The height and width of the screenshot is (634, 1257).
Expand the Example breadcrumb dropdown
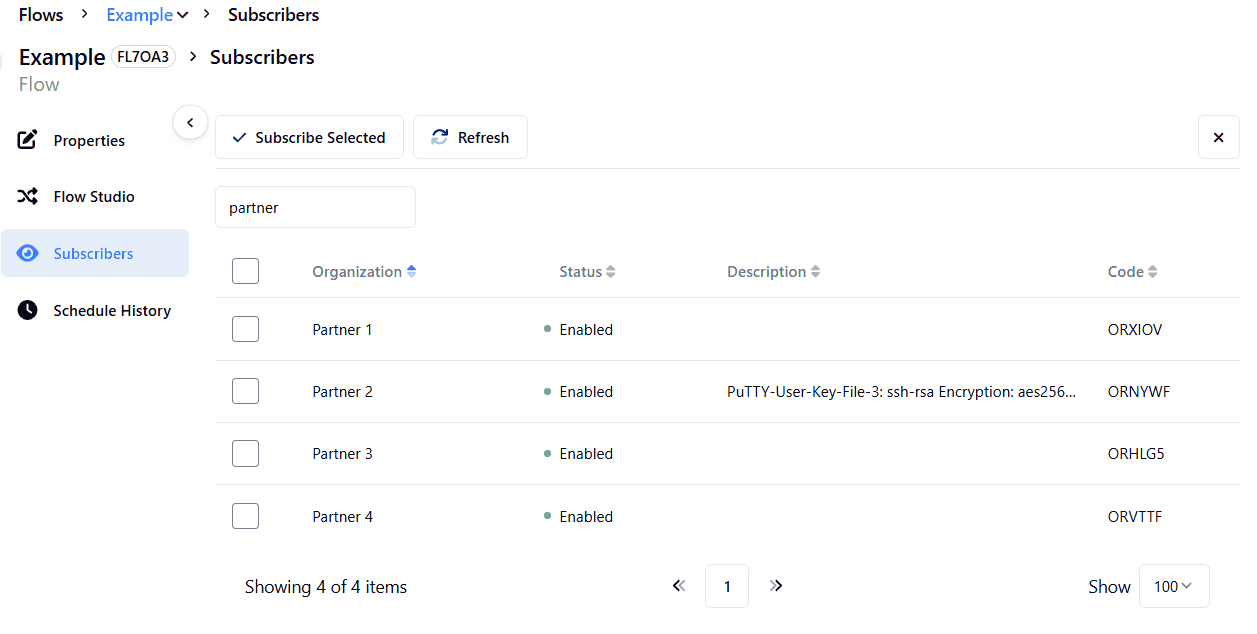point(182,15)
